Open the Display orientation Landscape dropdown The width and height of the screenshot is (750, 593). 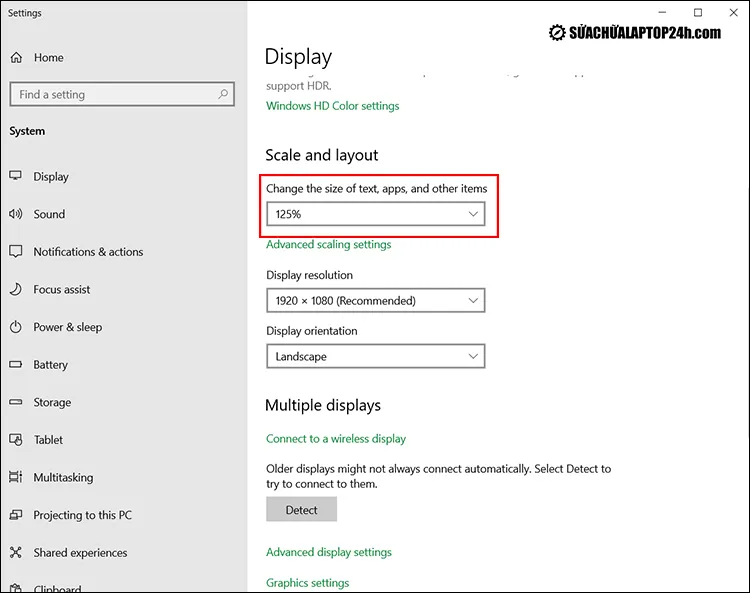pyautogui.click(x=375, y=356)
